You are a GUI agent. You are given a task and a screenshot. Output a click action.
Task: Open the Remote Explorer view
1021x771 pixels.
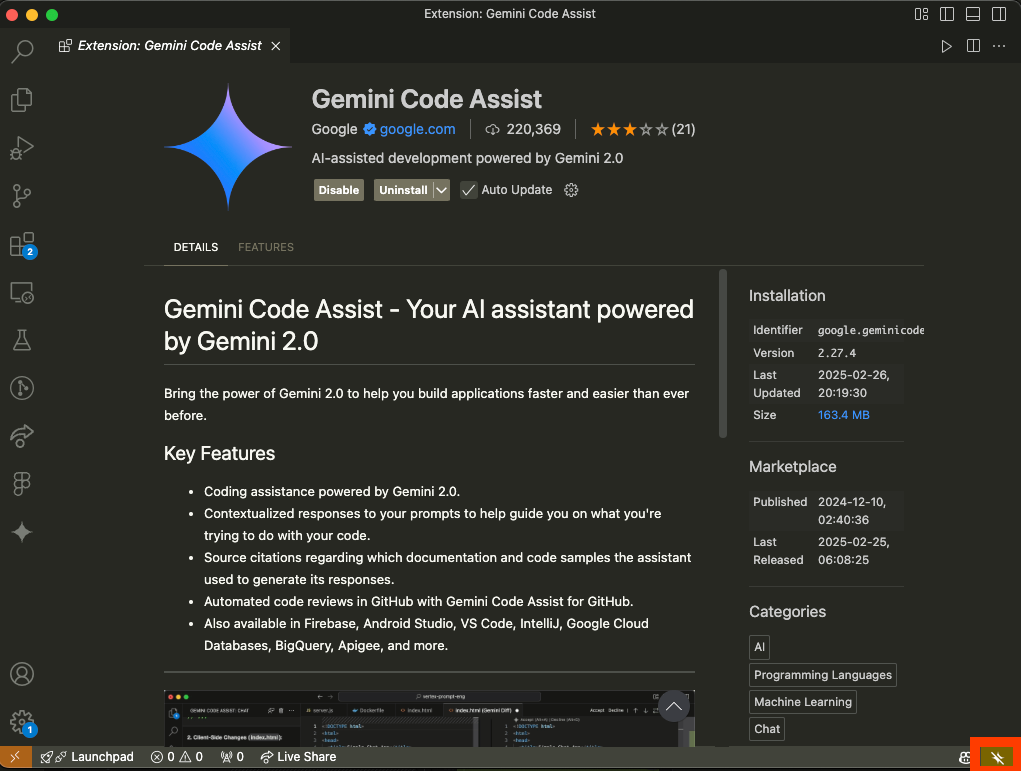point(22,293)
